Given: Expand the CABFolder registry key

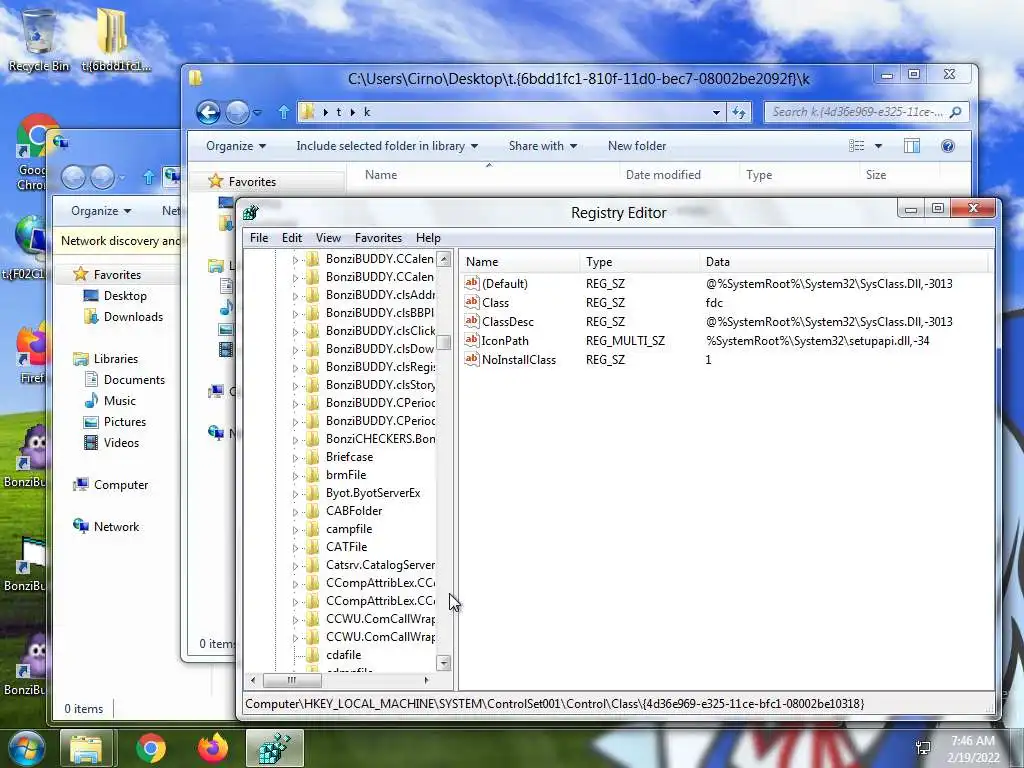Looking at the screenshot, I should click(295, 511).
